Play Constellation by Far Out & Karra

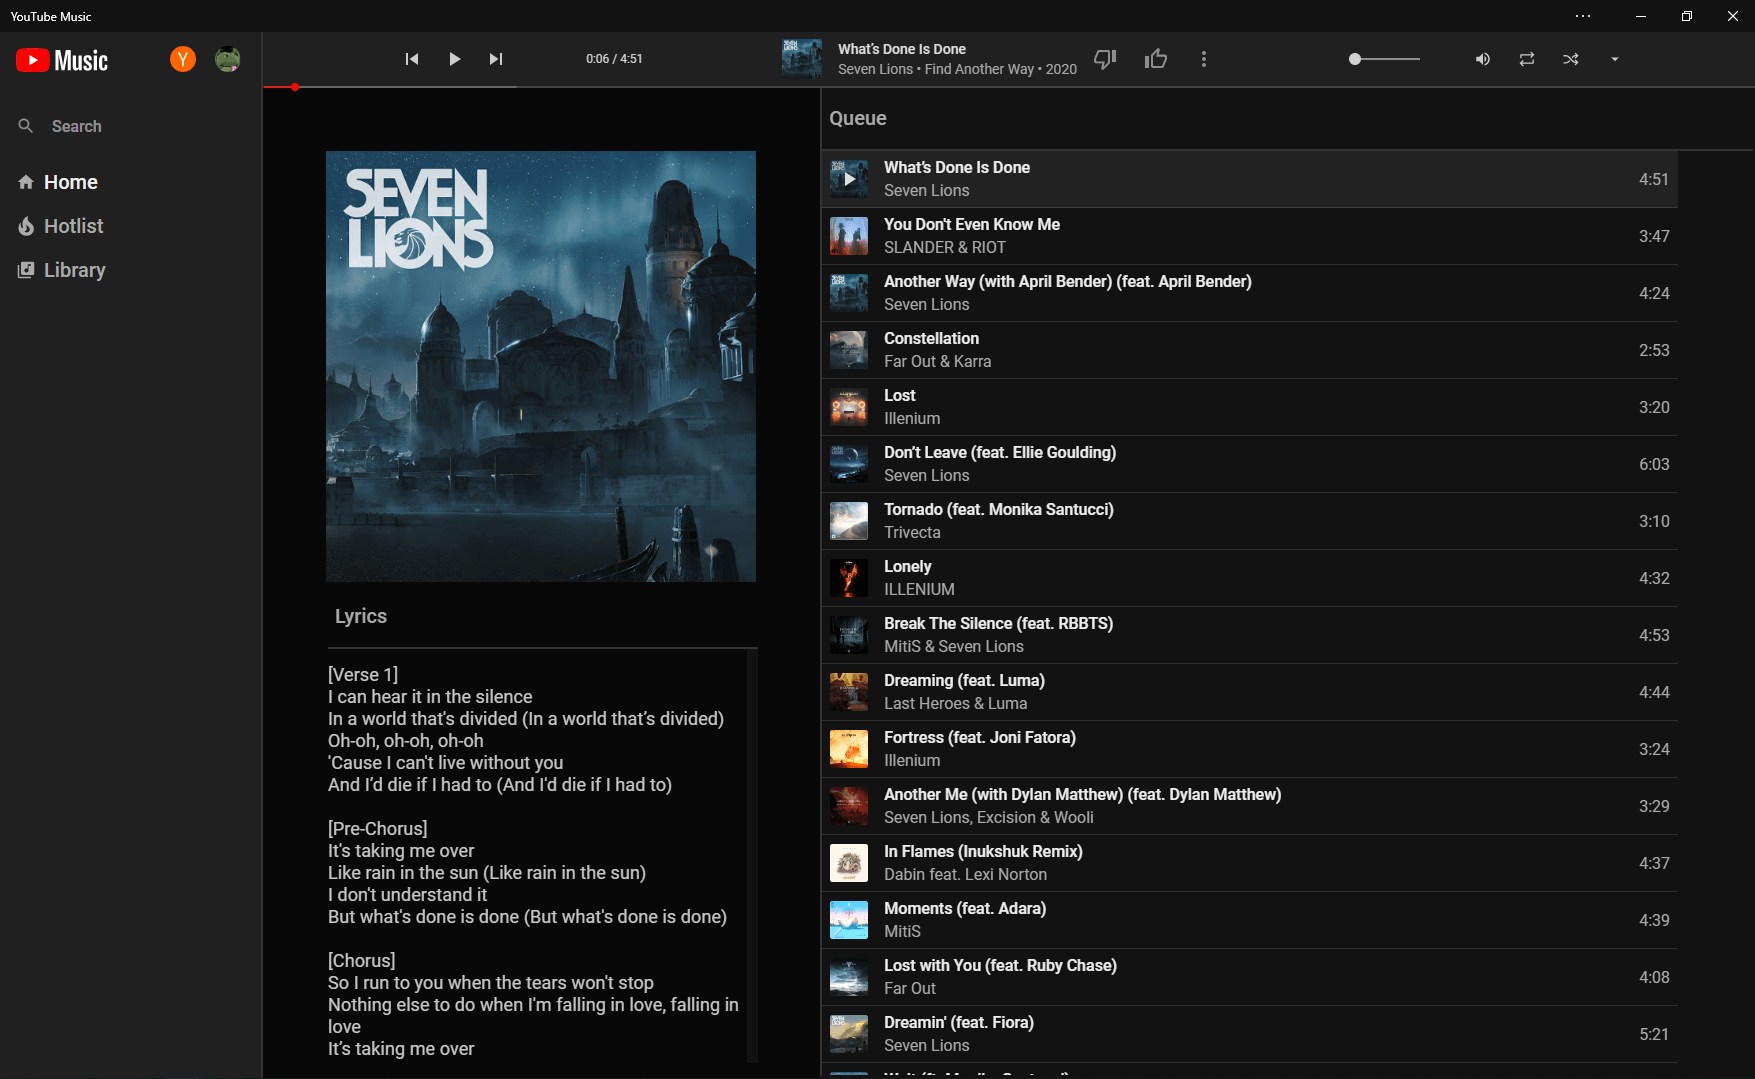click(1250, 350)
